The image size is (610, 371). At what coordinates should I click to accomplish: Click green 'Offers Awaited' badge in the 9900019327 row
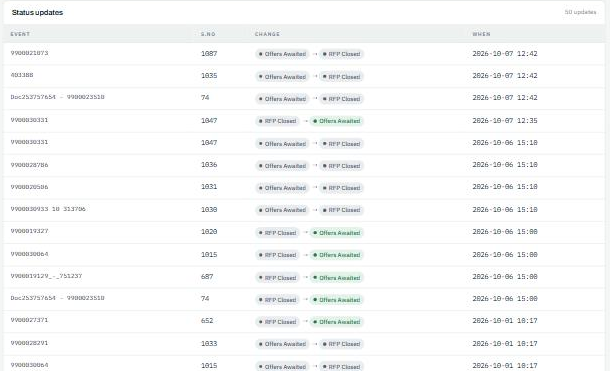pos(337,233)
